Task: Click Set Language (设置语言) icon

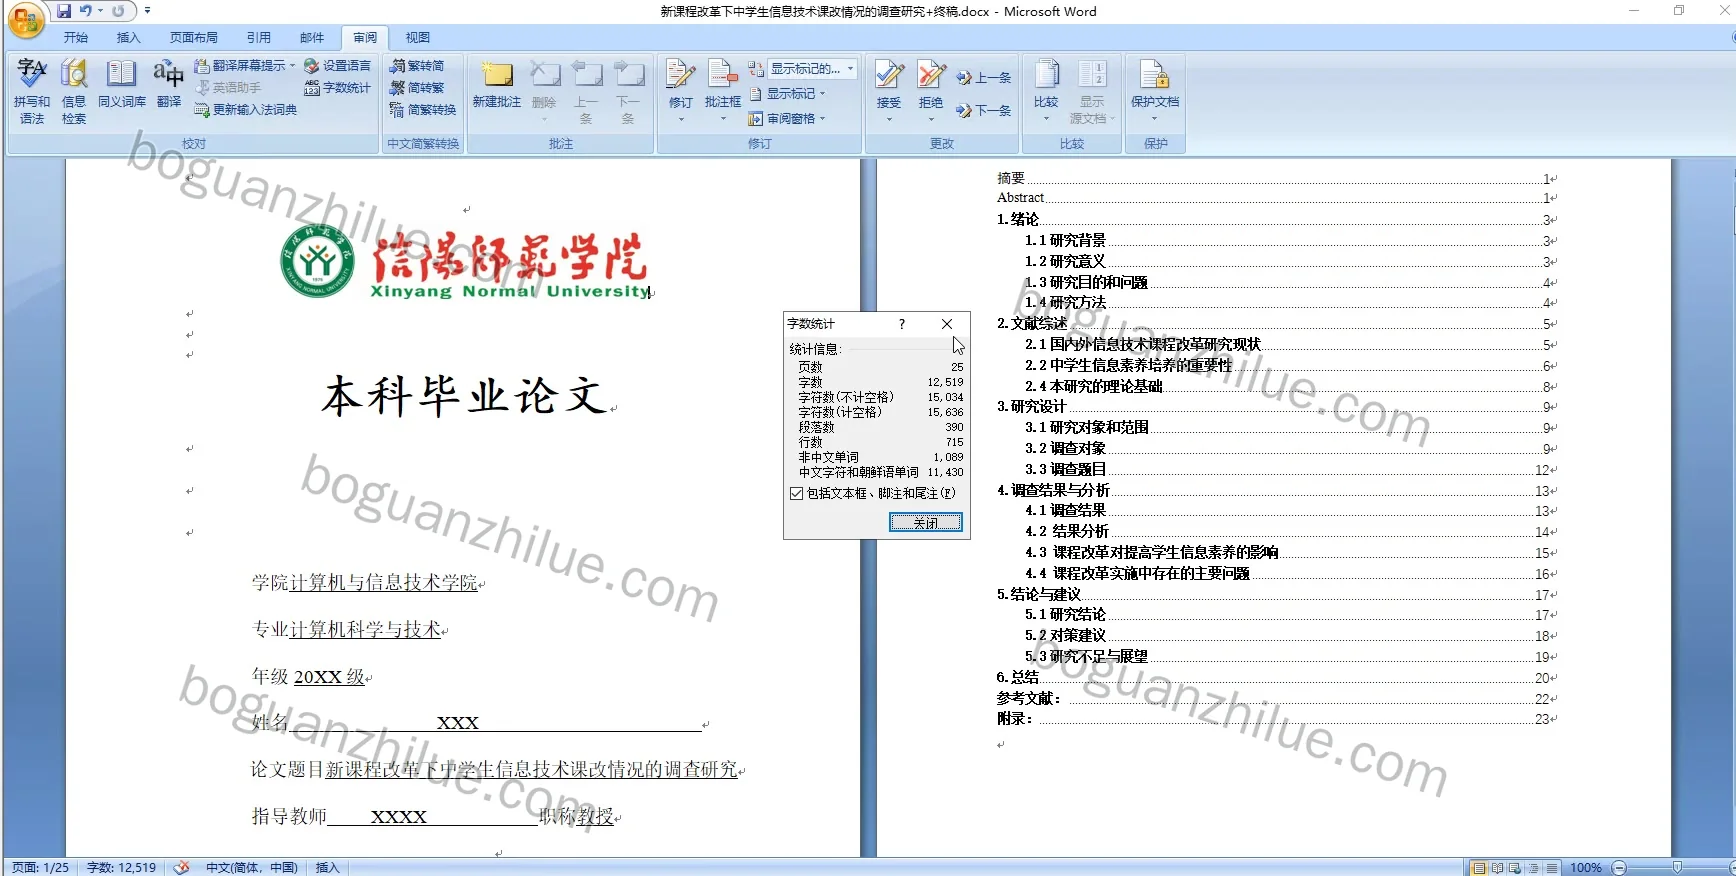Action: 337,66
